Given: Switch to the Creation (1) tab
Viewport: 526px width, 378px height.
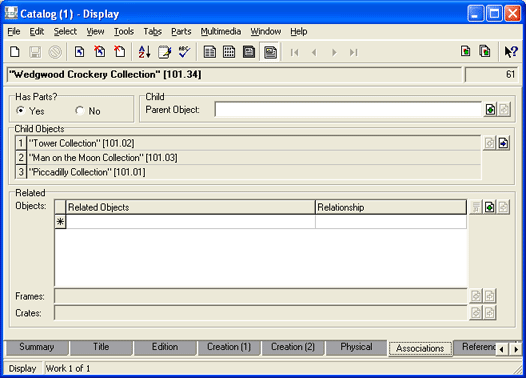Looking at the screenshot, I should click(x=229, y=347).
